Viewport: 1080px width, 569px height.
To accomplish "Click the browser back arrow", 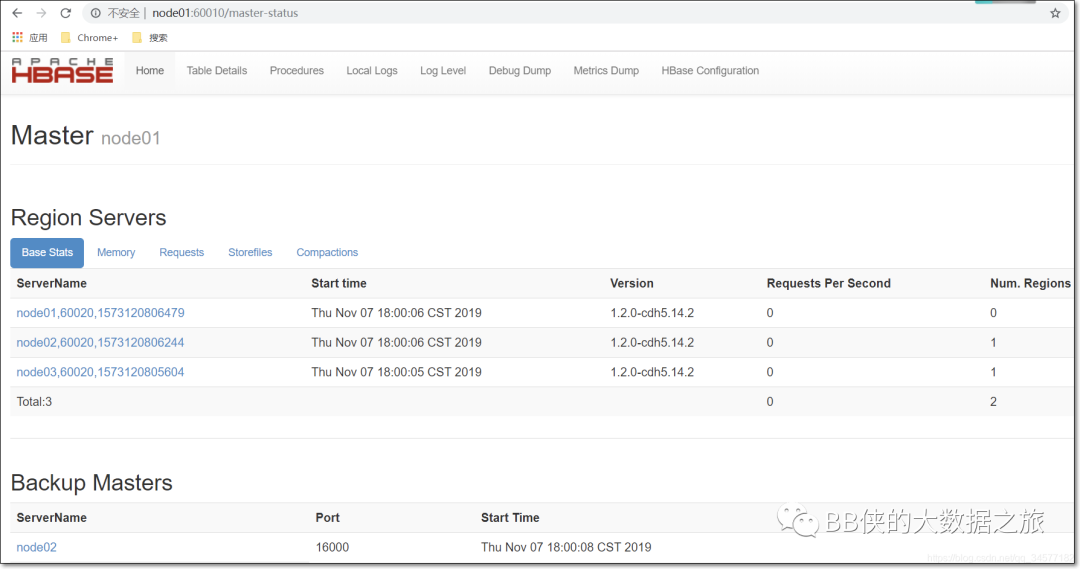I will coord(17,13).
